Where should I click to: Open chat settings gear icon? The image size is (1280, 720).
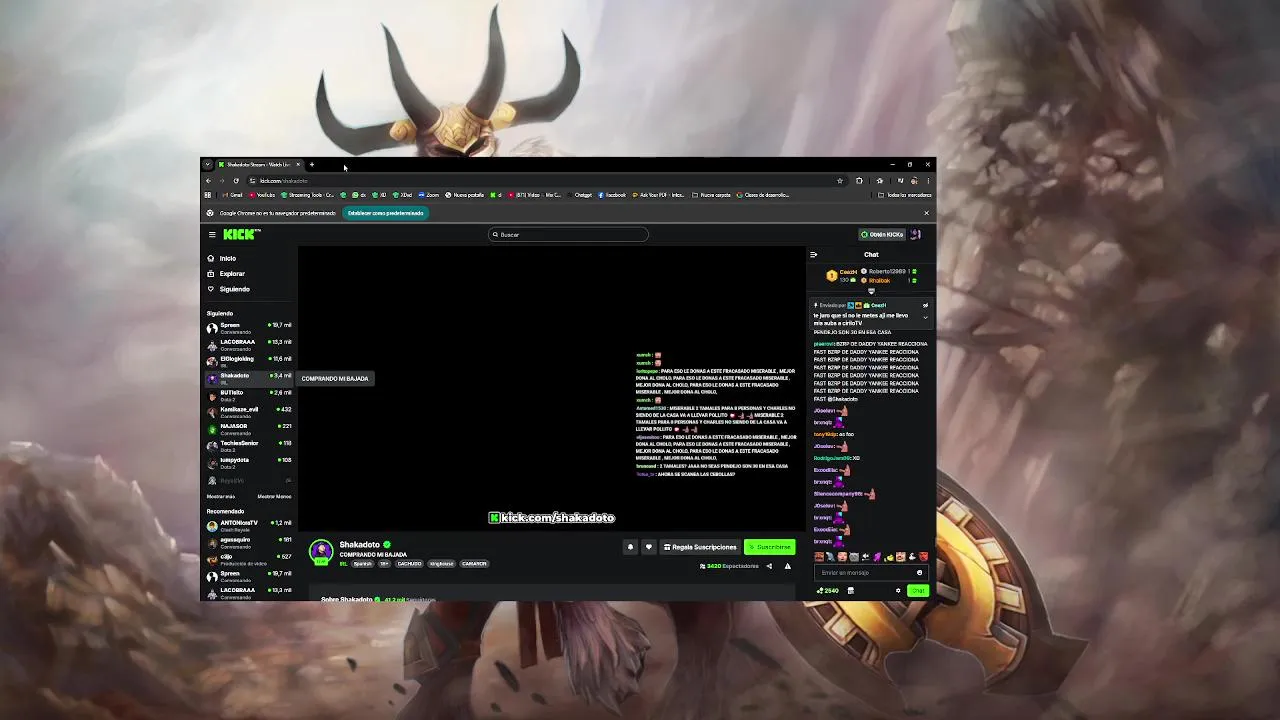point(898,591)
